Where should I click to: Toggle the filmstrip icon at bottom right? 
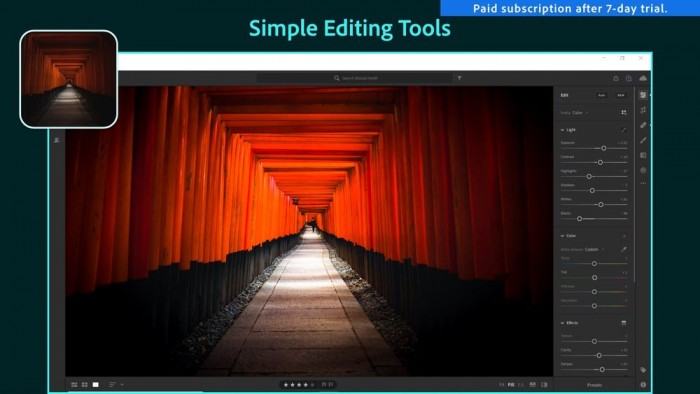[x=533, y=385]
